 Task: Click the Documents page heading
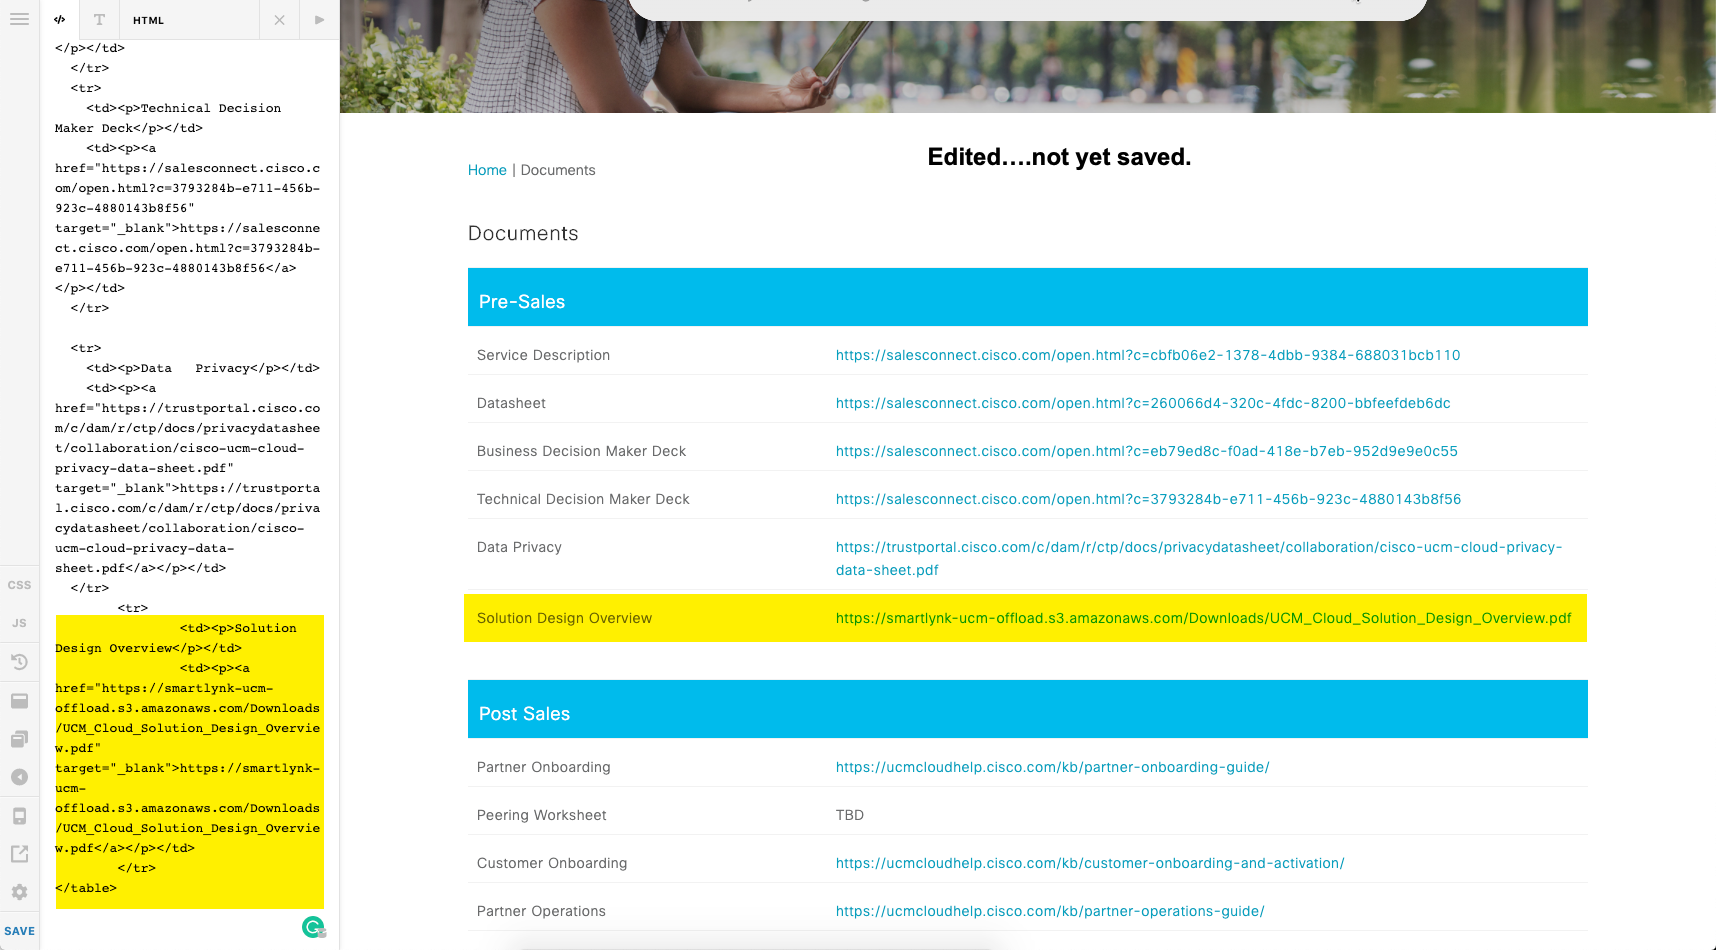coord(523,233)
